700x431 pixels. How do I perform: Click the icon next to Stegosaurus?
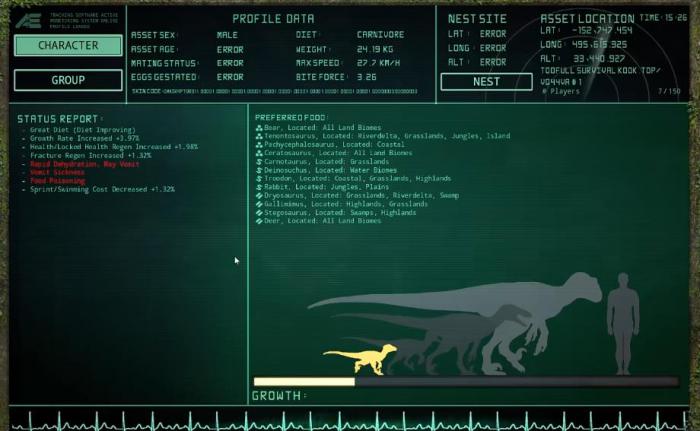tap(259, 213)
